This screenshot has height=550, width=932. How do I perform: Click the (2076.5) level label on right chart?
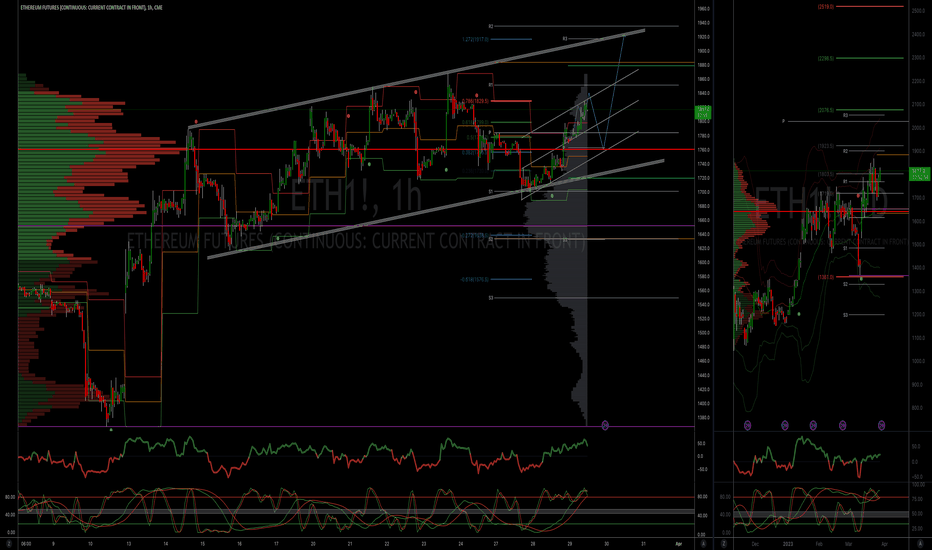point(826,110)
